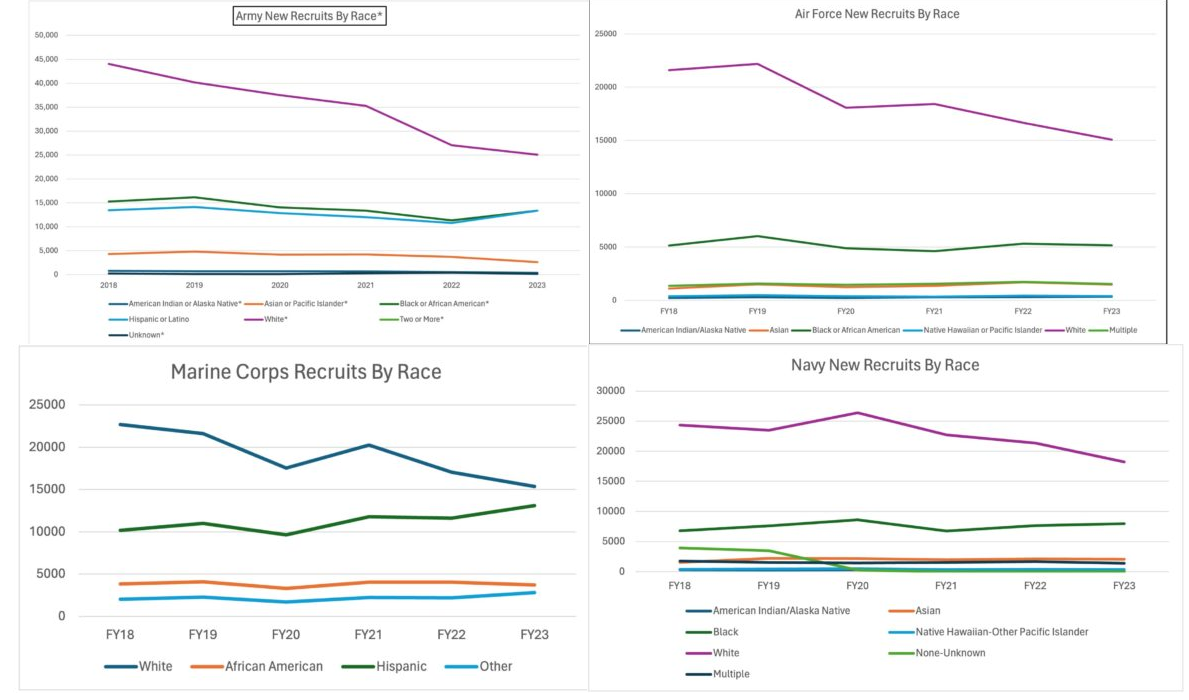Screen dimensions: 1189x700
Task: Click the 'Air Force New Recruits By Race' title
Action: point(877,14)
